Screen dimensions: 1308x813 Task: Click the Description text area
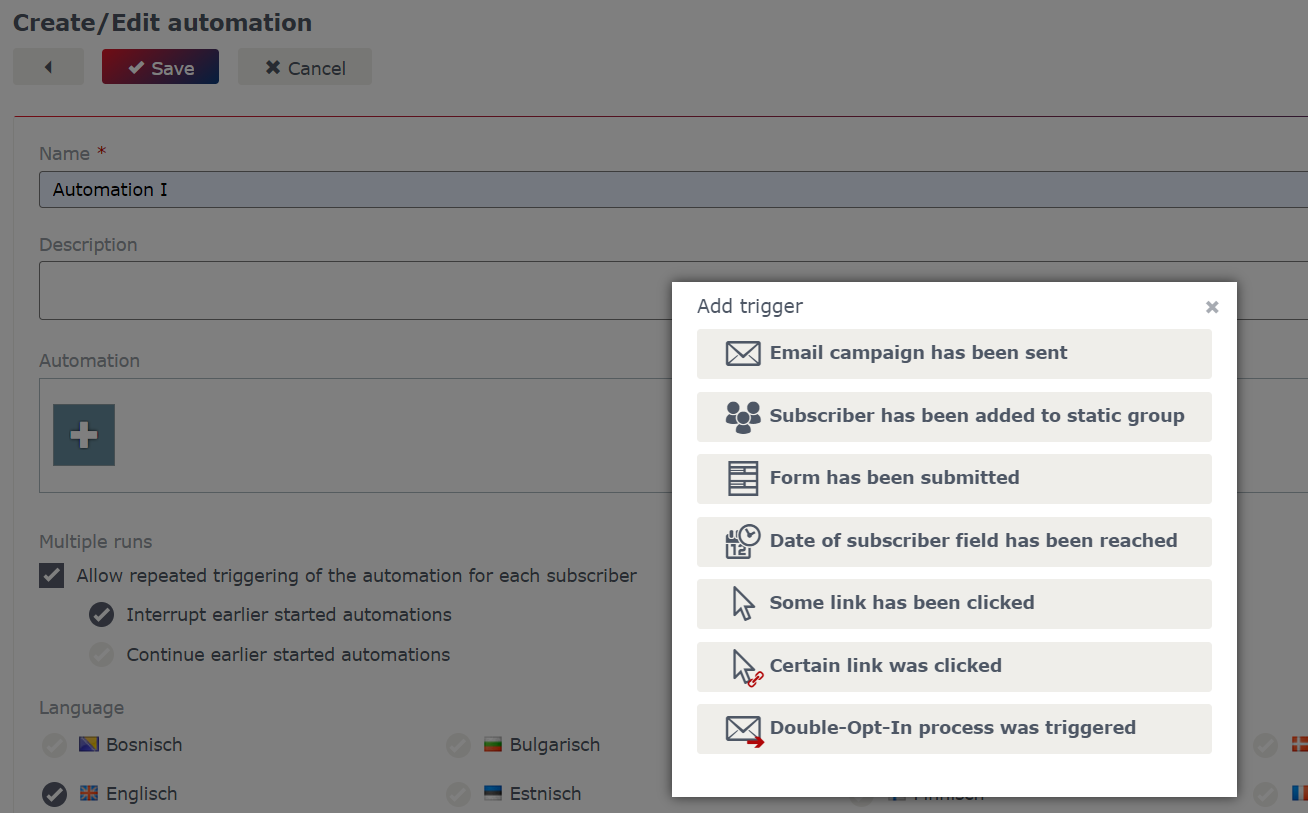point(673,290)
